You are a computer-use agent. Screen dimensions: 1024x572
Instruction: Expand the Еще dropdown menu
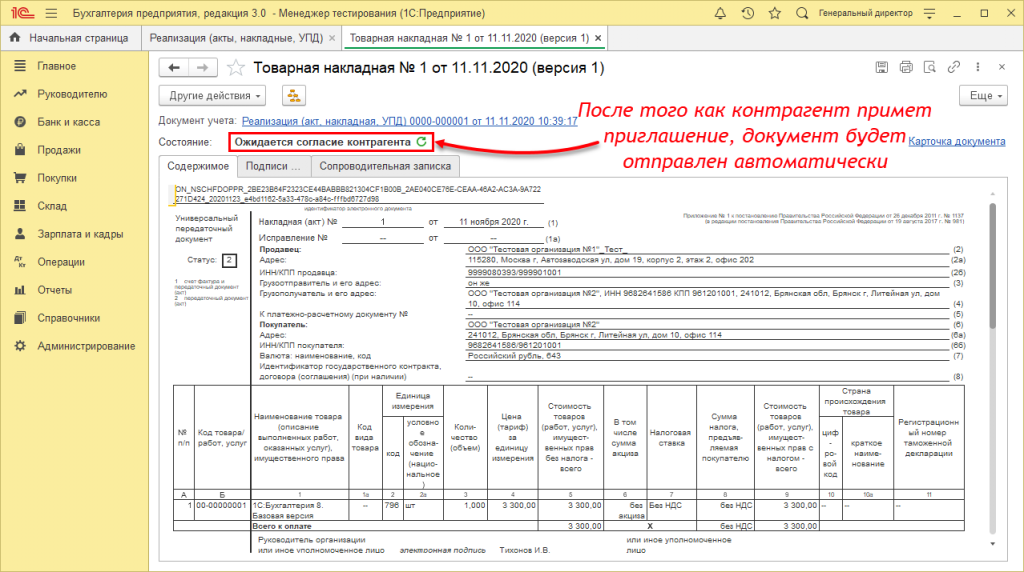click(984, 95)
